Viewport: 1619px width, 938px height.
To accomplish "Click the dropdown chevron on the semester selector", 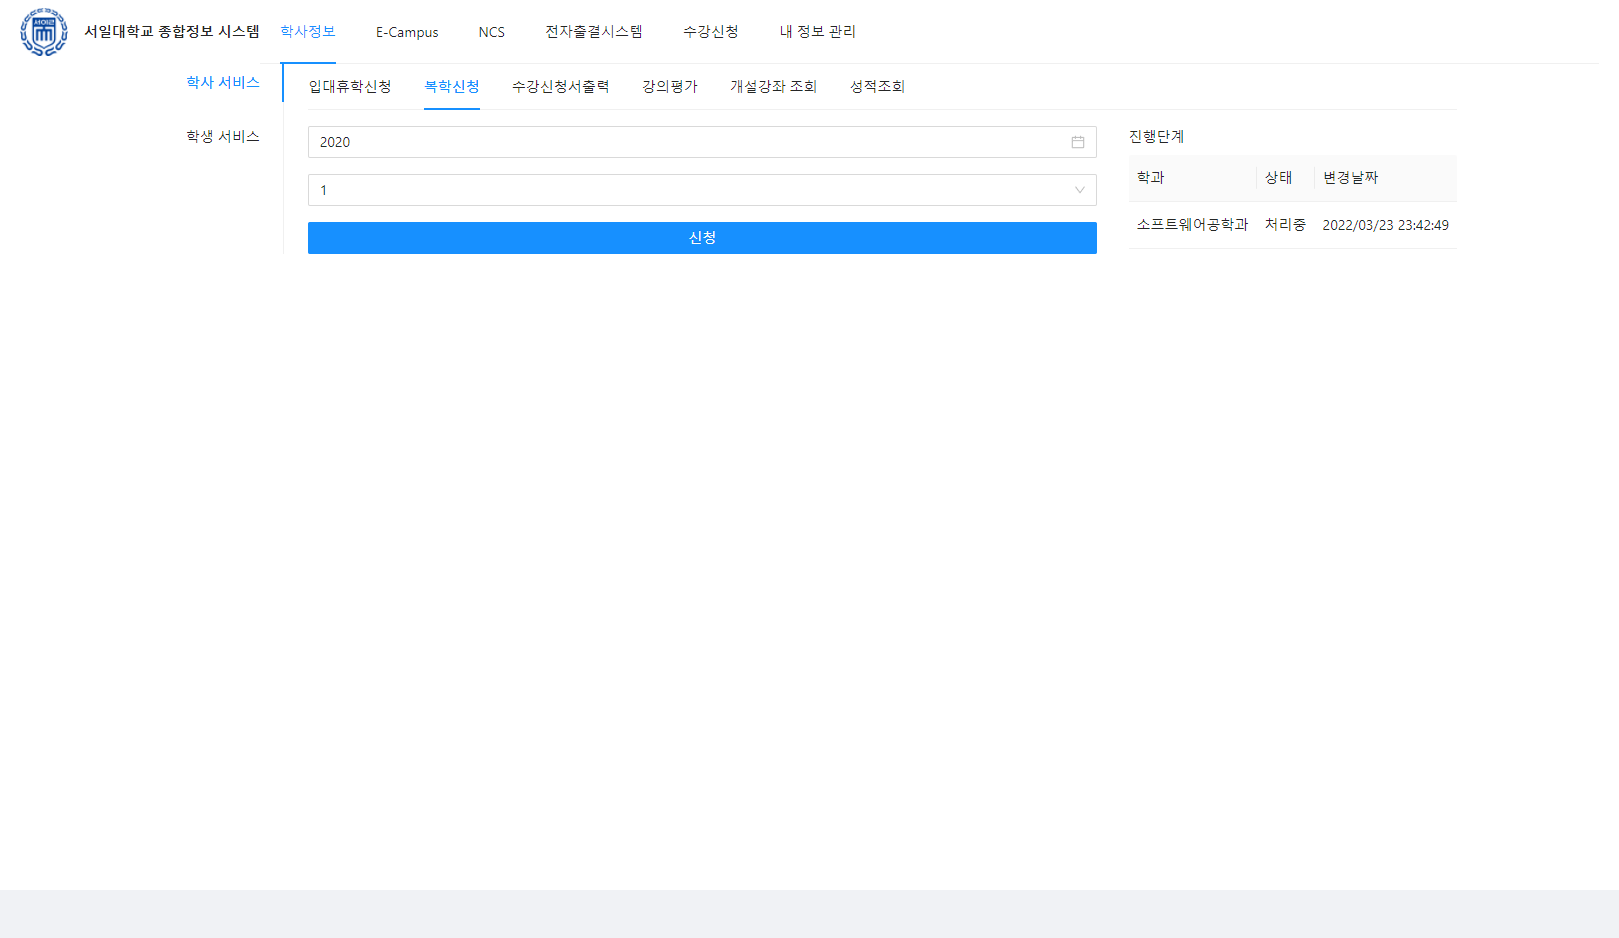I will (1079, 190).
